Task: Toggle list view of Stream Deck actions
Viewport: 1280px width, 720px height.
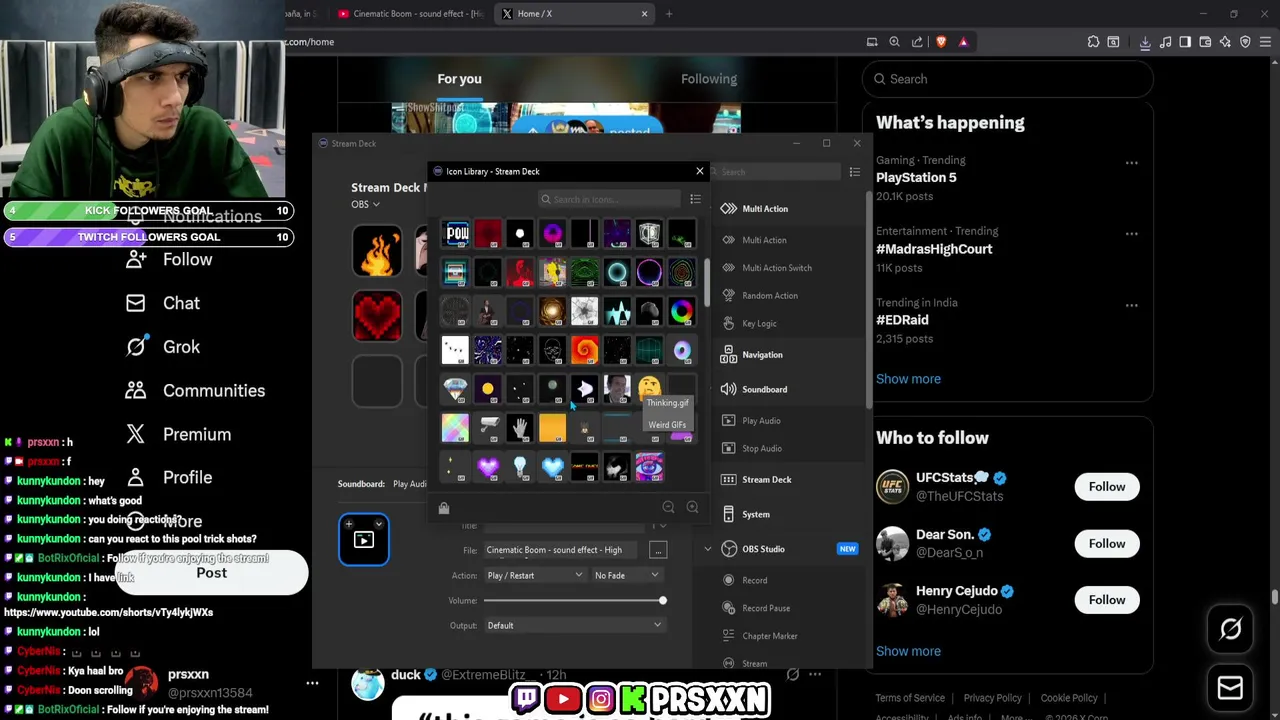Action: coord(854,172)
